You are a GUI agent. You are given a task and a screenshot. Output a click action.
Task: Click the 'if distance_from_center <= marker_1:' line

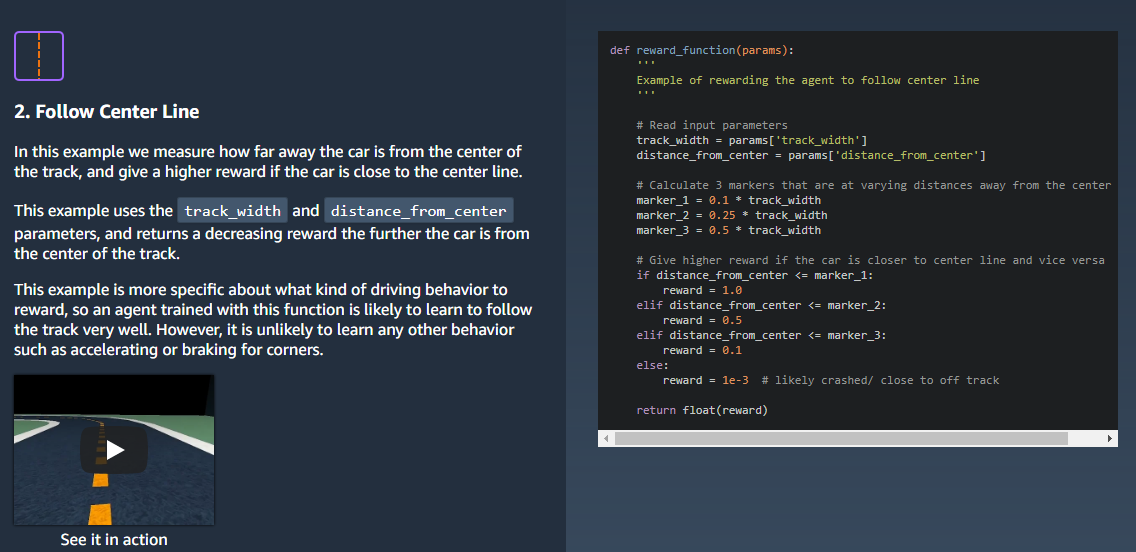[755, 275]
